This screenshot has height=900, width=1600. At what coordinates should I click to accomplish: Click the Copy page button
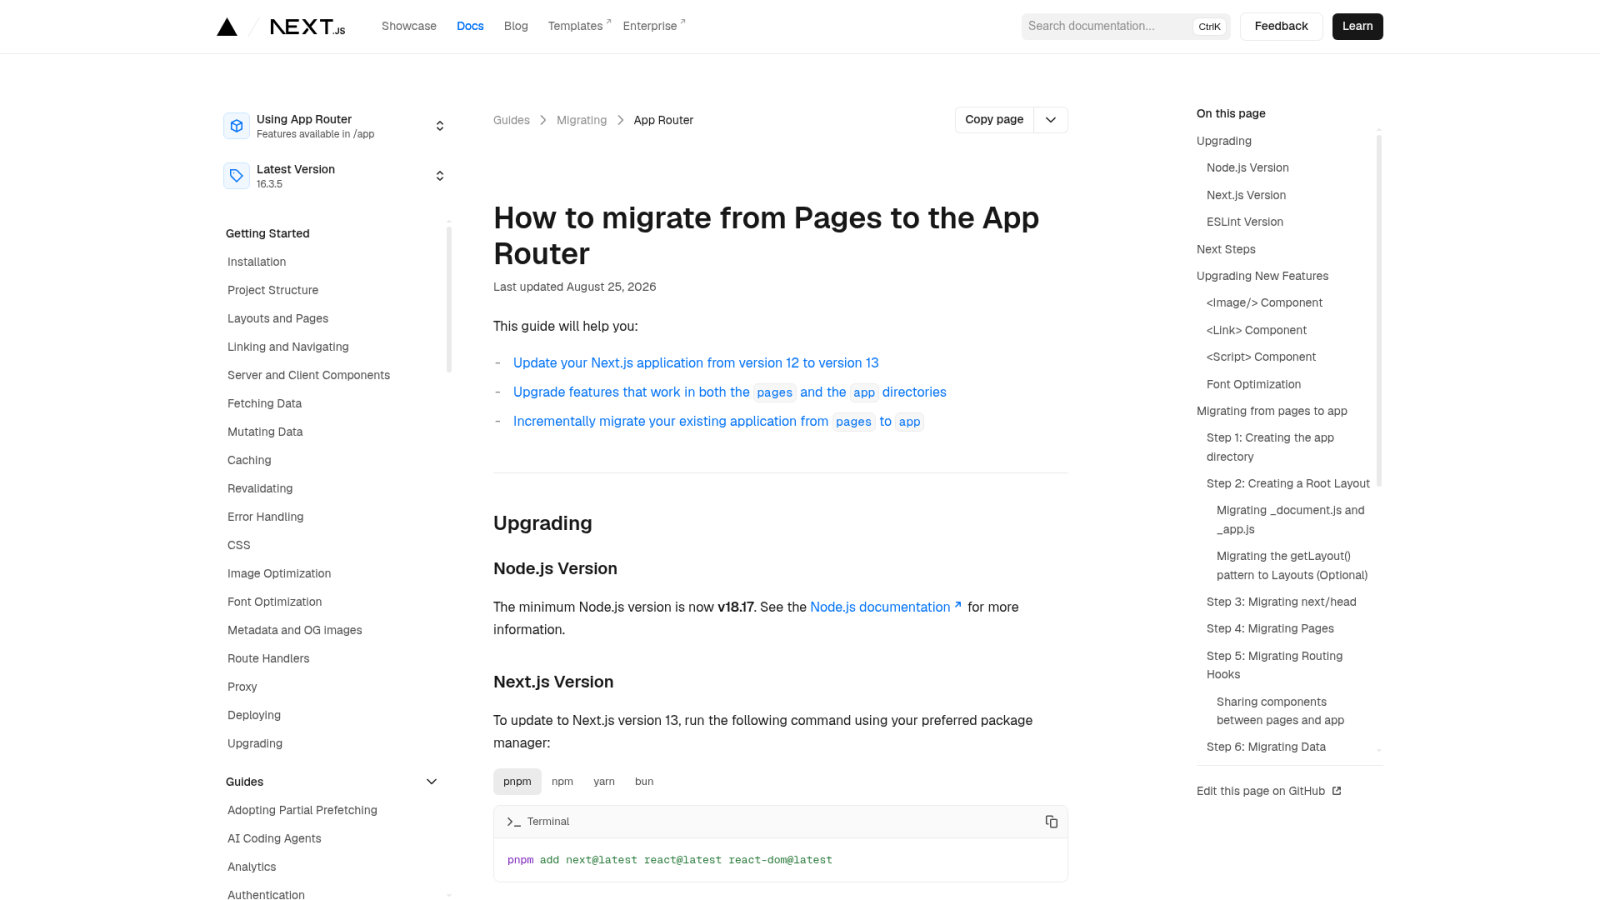point(994,120)
